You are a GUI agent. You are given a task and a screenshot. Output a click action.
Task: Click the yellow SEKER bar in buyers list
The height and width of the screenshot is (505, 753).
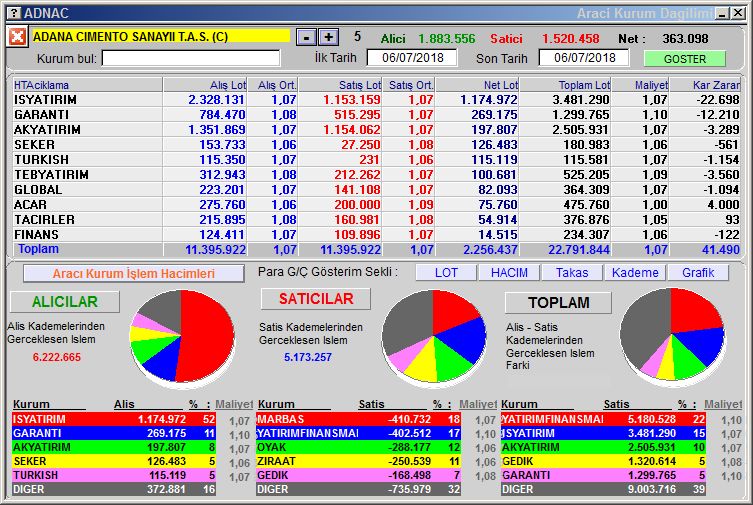coord(114,461)
